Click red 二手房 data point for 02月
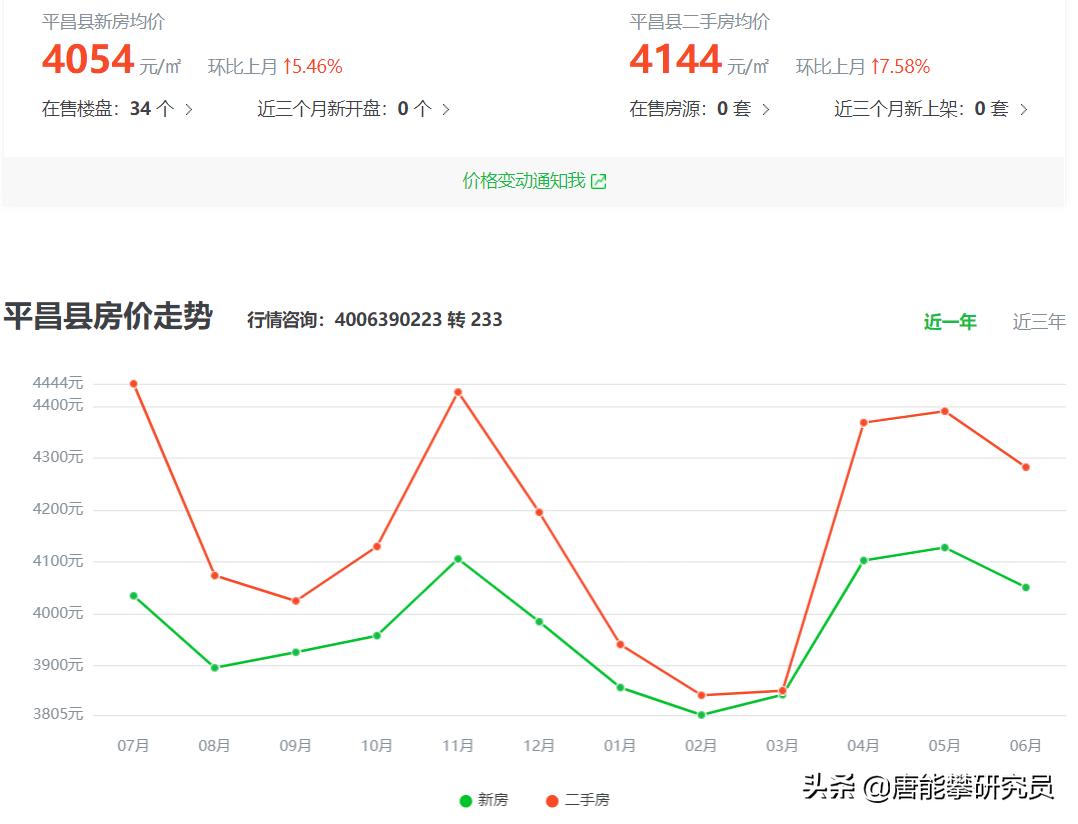 coord(701,695)
